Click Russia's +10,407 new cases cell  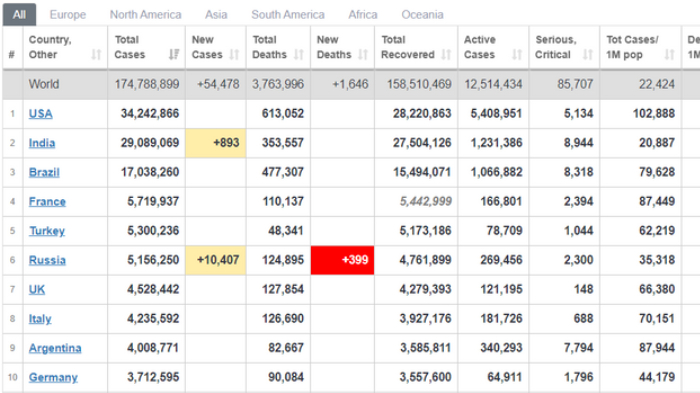pyautogui.click(x=216, y=260)
